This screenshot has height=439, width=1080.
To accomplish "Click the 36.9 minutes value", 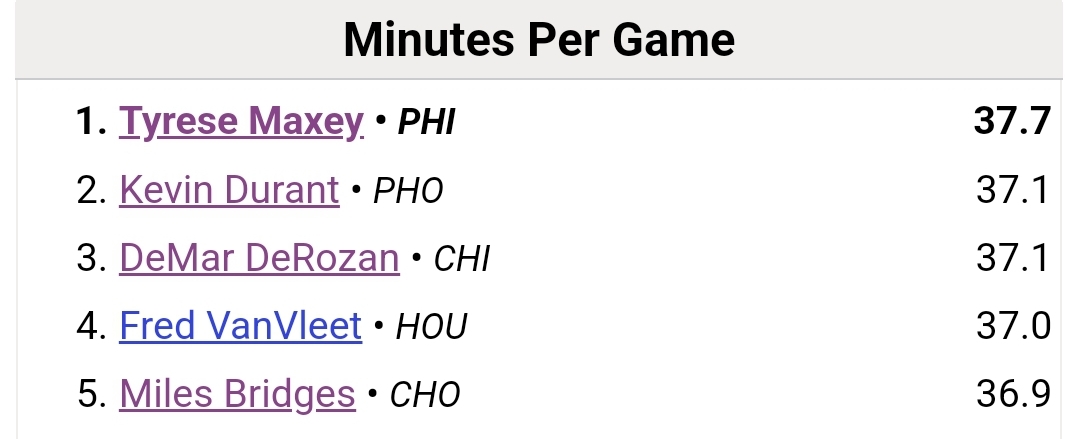I will [1013, 394].
